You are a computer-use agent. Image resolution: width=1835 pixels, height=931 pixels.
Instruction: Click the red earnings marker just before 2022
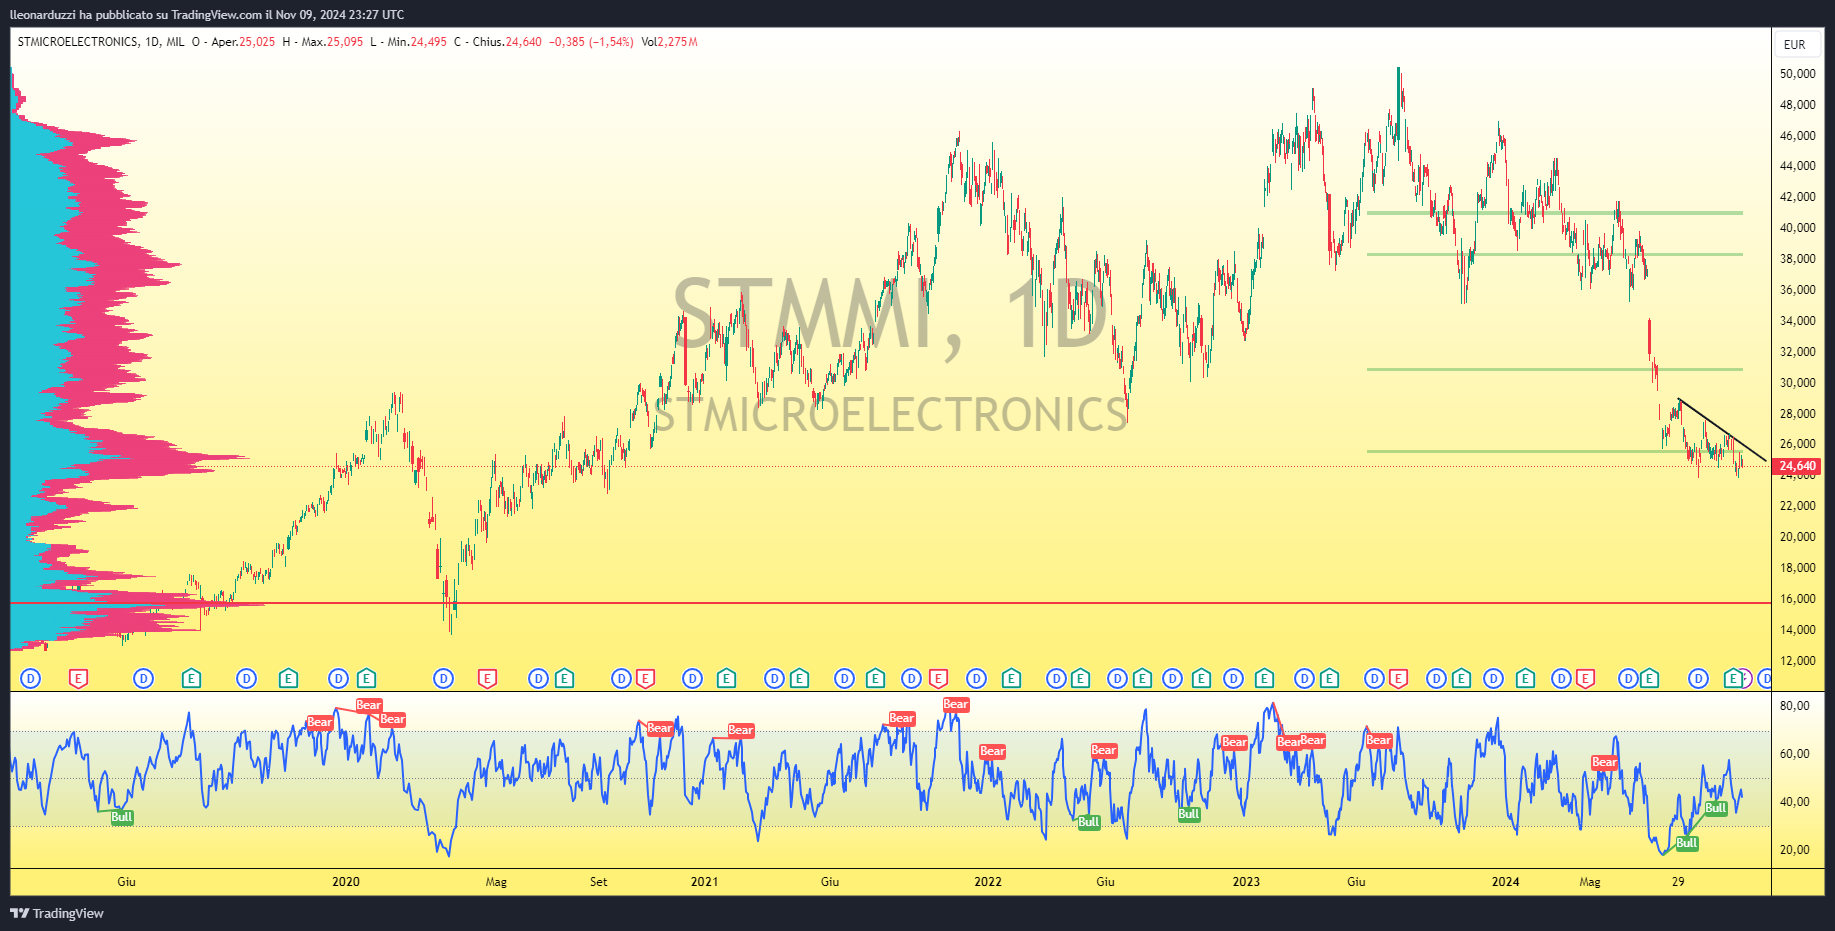pyautogui.click(x=938, y=679)
